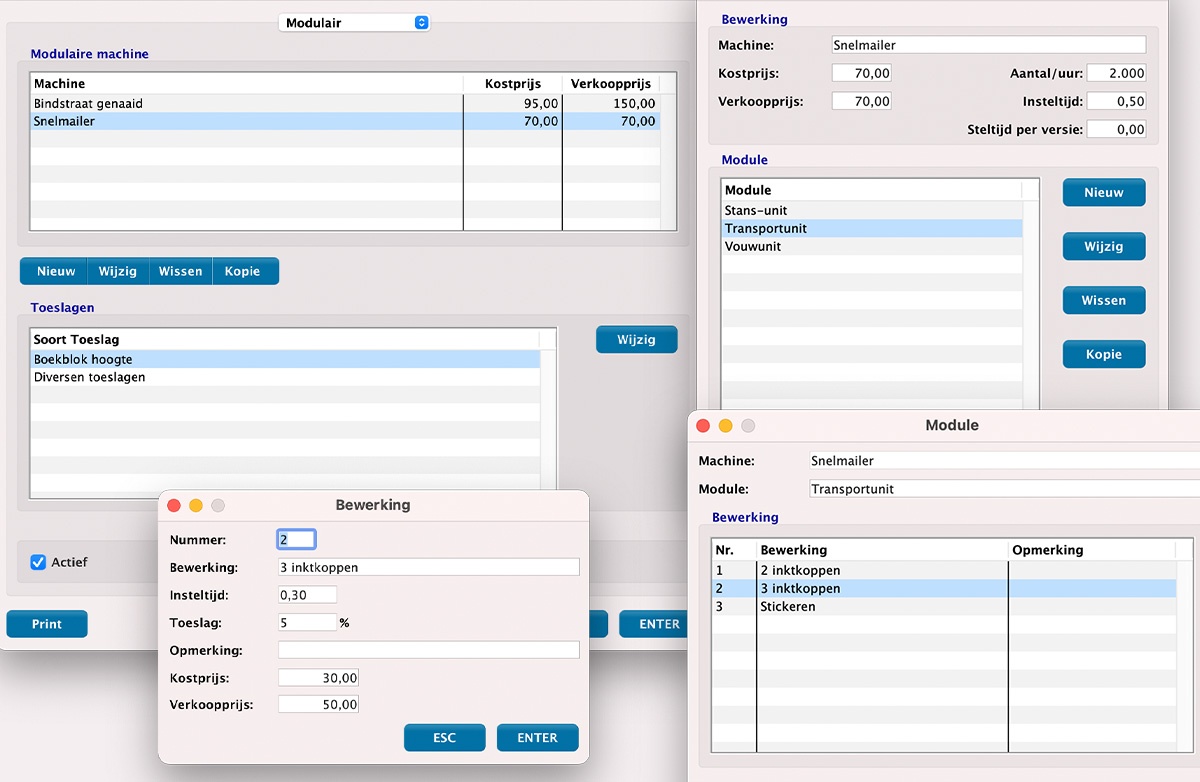1200x782 pixels.
Task: Edit Module field showing Transportunit
Action: pos(1004,489)
